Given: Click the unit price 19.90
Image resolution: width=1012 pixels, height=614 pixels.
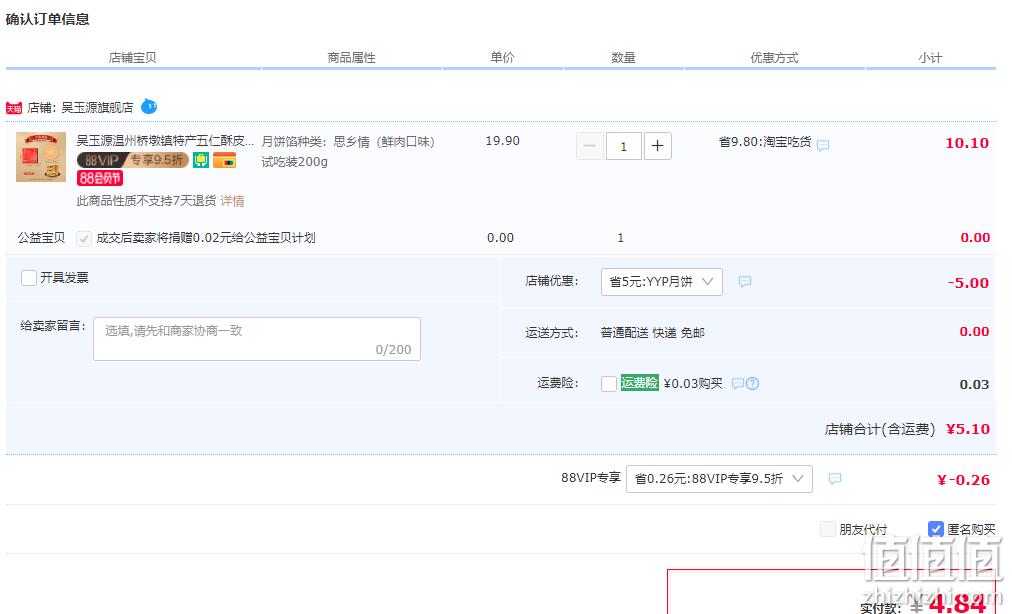Looking at the screenshot, I should click(502, 141).
